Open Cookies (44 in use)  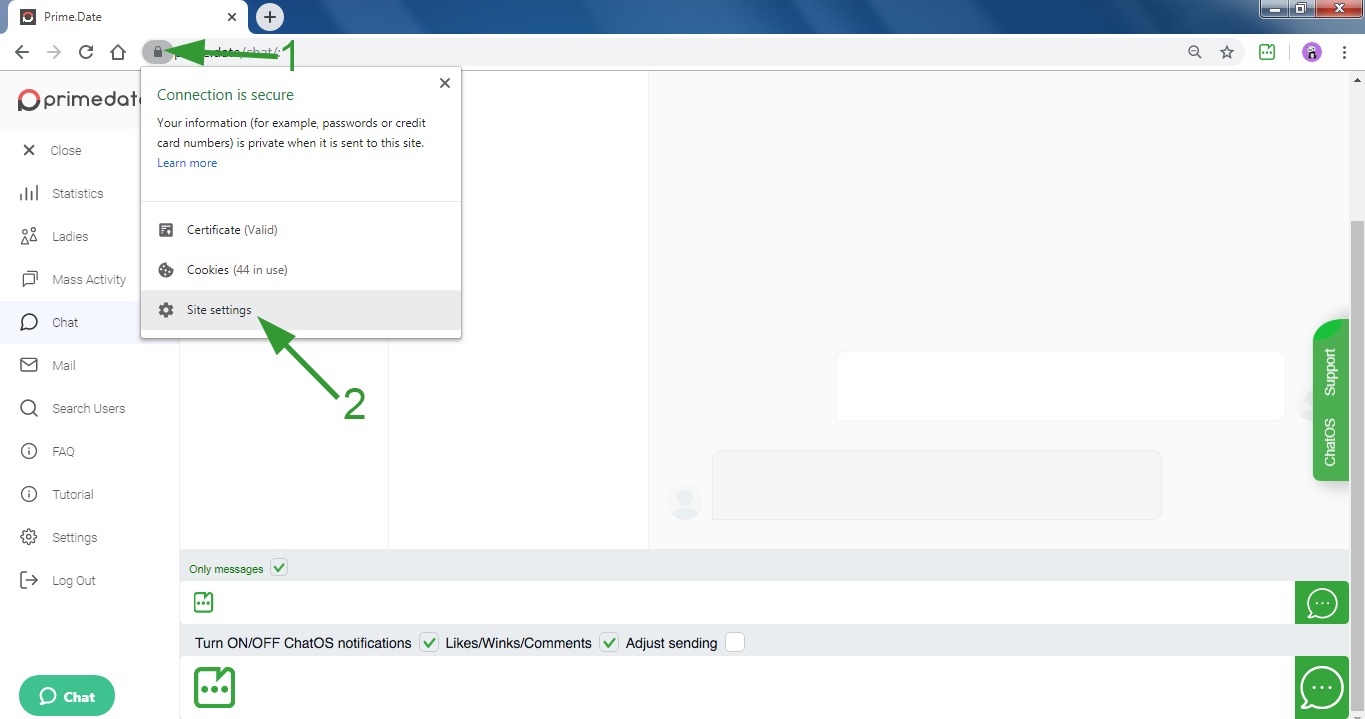[x=301, y=270]
